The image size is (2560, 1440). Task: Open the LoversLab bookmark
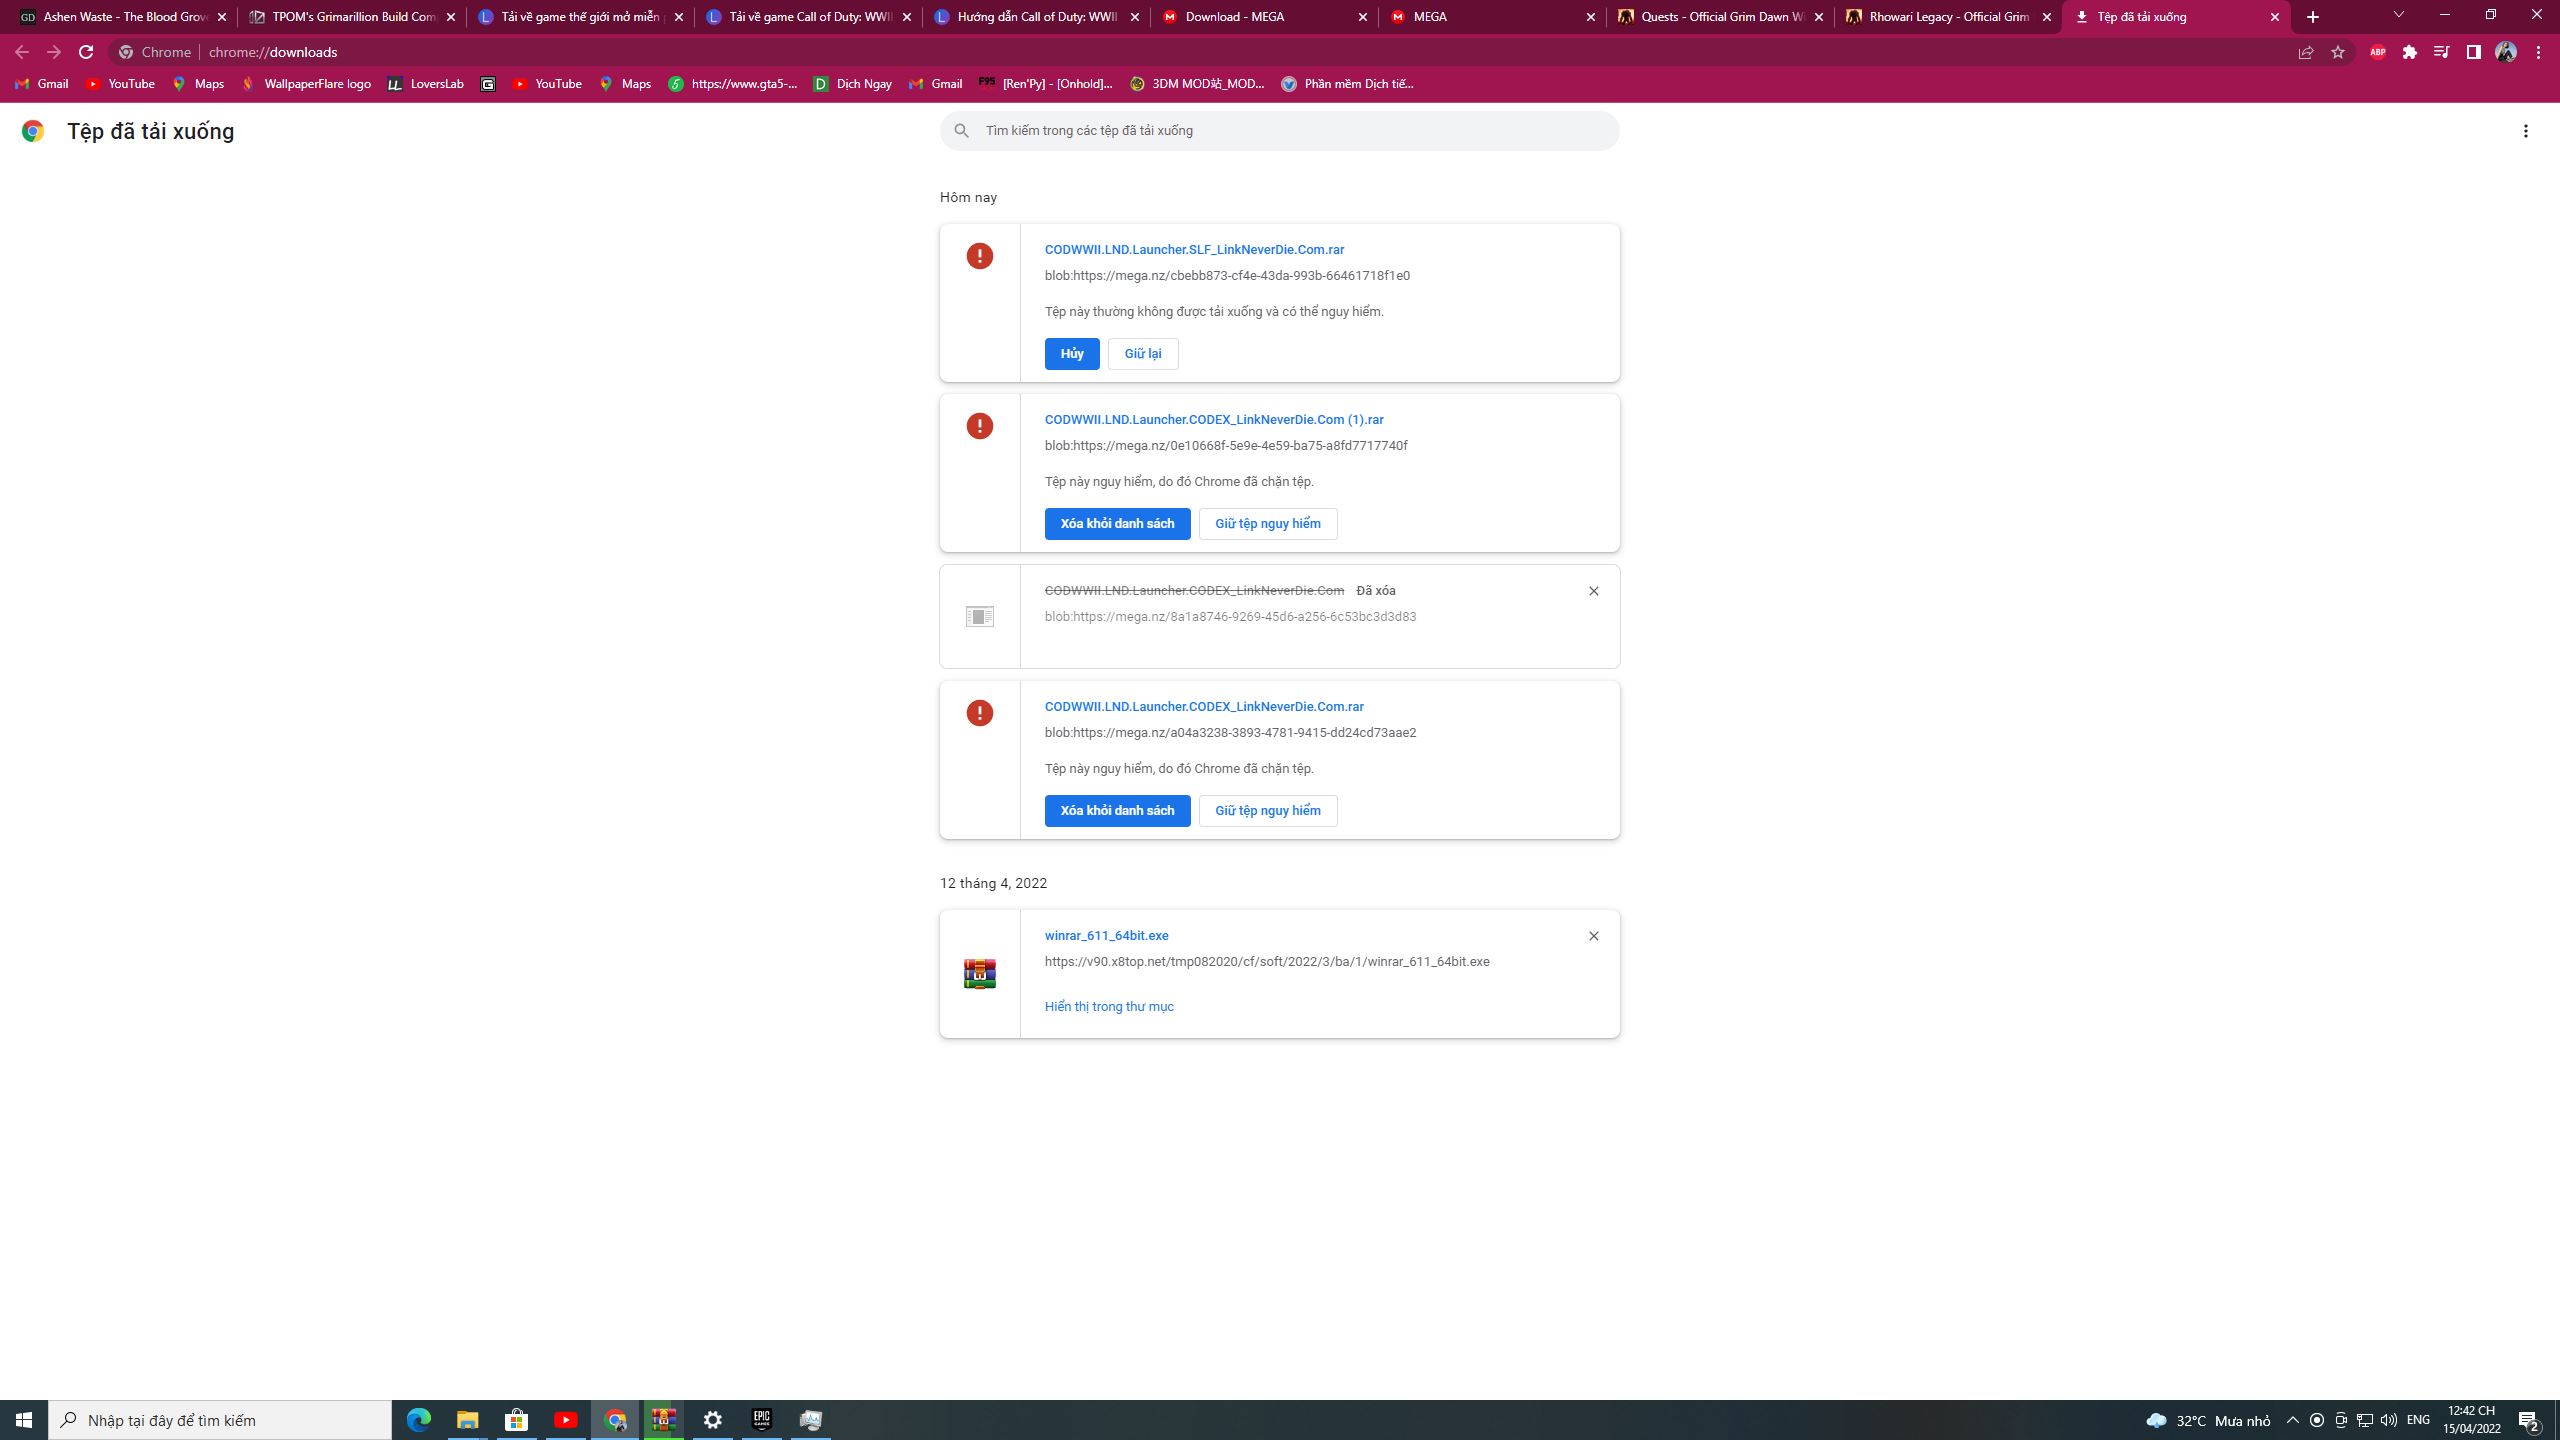[425, 84]
